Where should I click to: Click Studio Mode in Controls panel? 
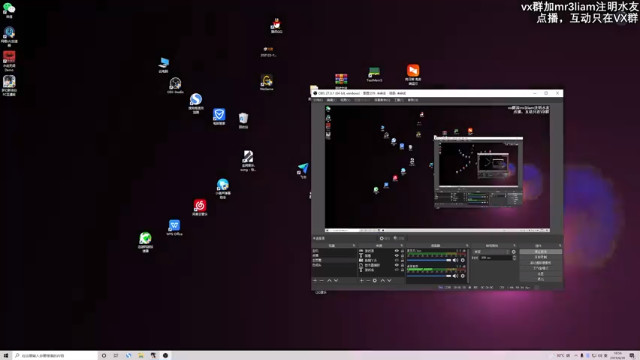tap(540, 268)
